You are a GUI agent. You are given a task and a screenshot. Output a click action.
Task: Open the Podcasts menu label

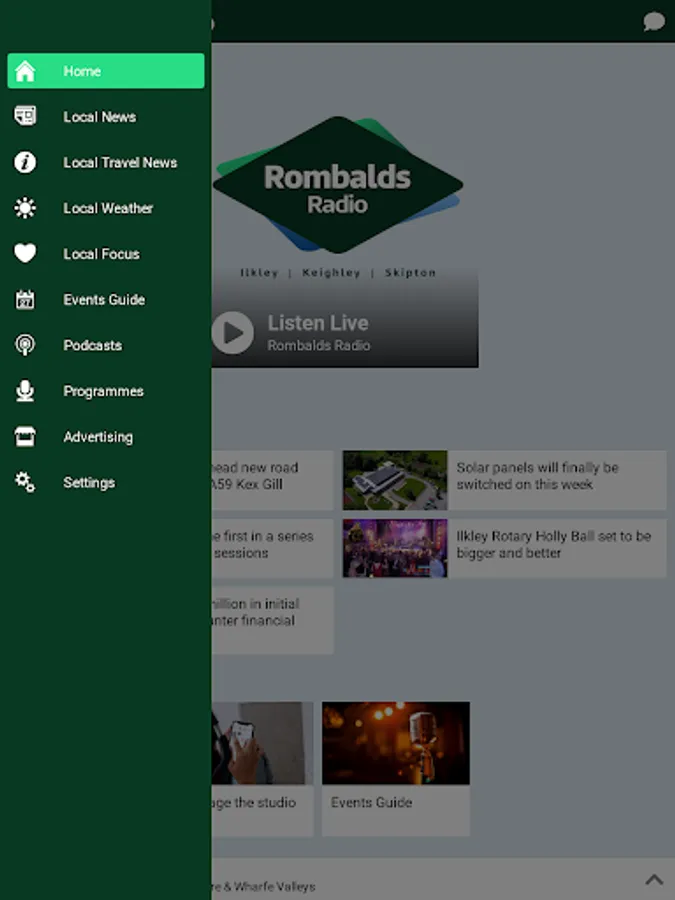pos(92,346)
